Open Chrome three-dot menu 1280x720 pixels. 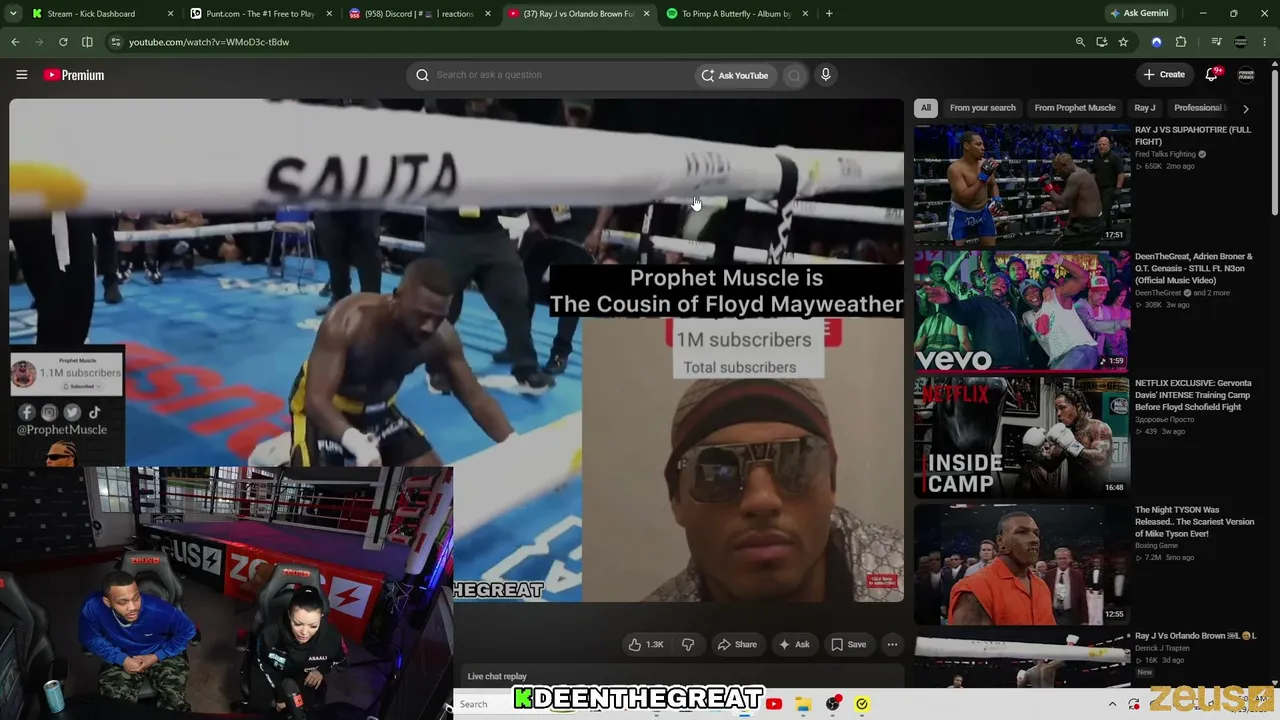[x=1265, y=42]
